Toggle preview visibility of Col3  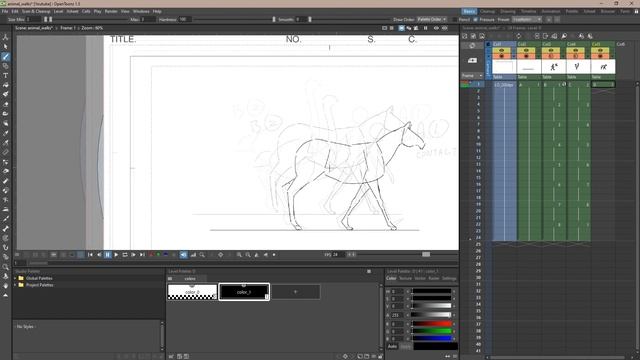click(551, 51)
